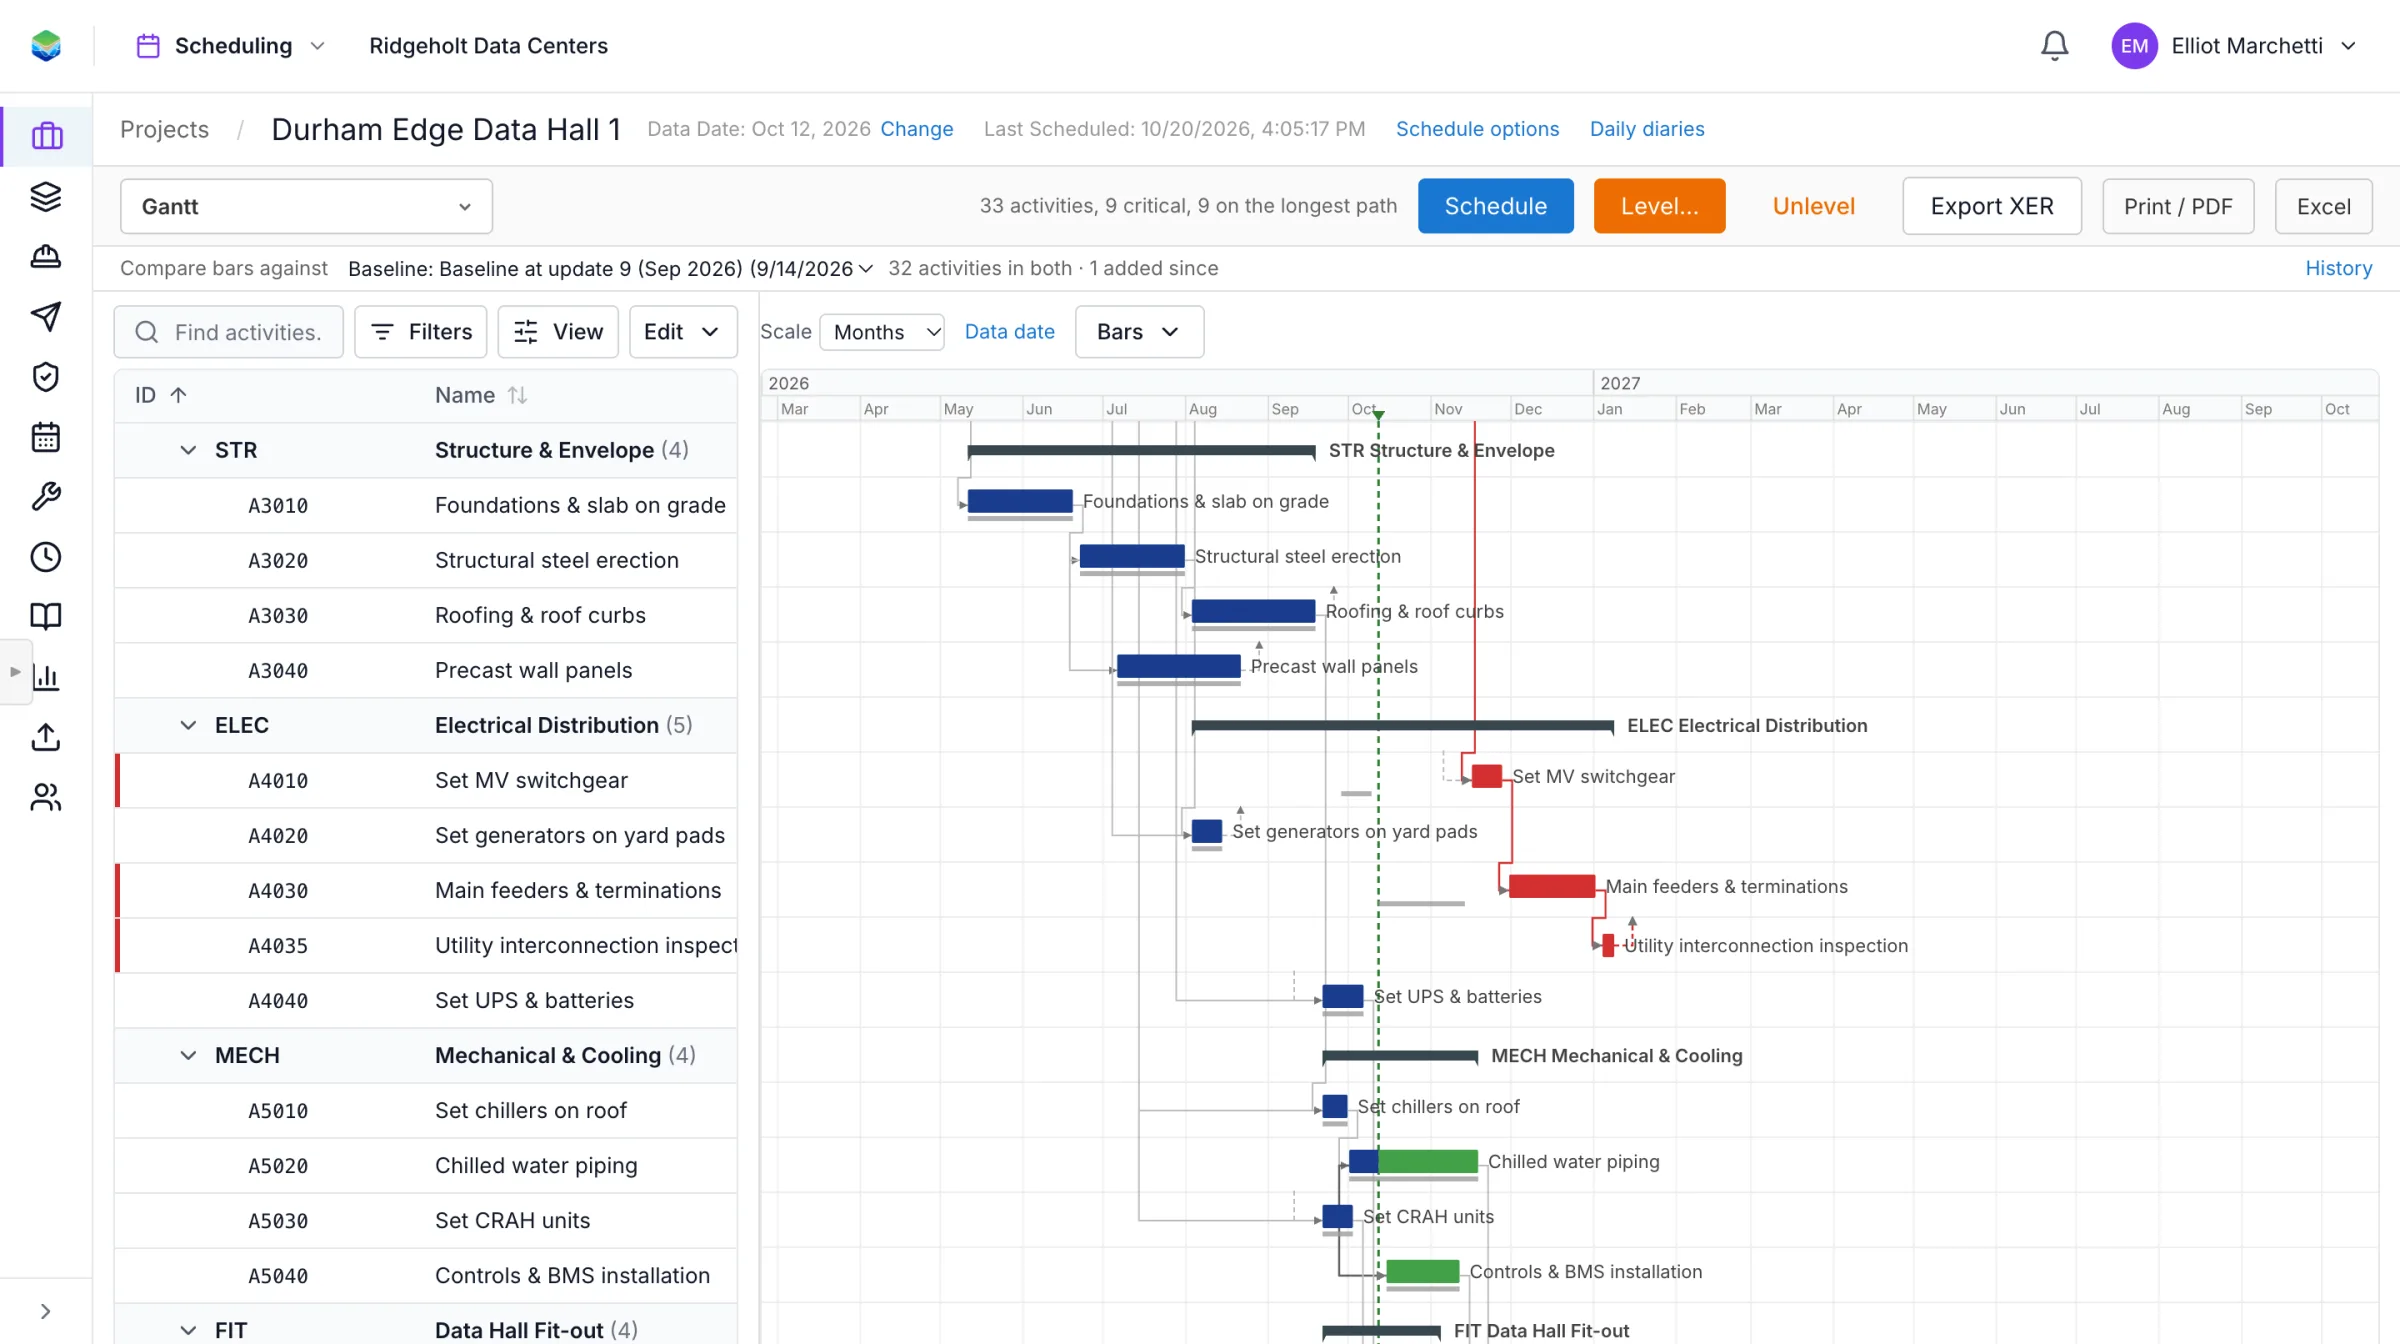The width and height of the screenshot is (2400, 1344).
Task: Click the History link
Action: [2338, 269]
